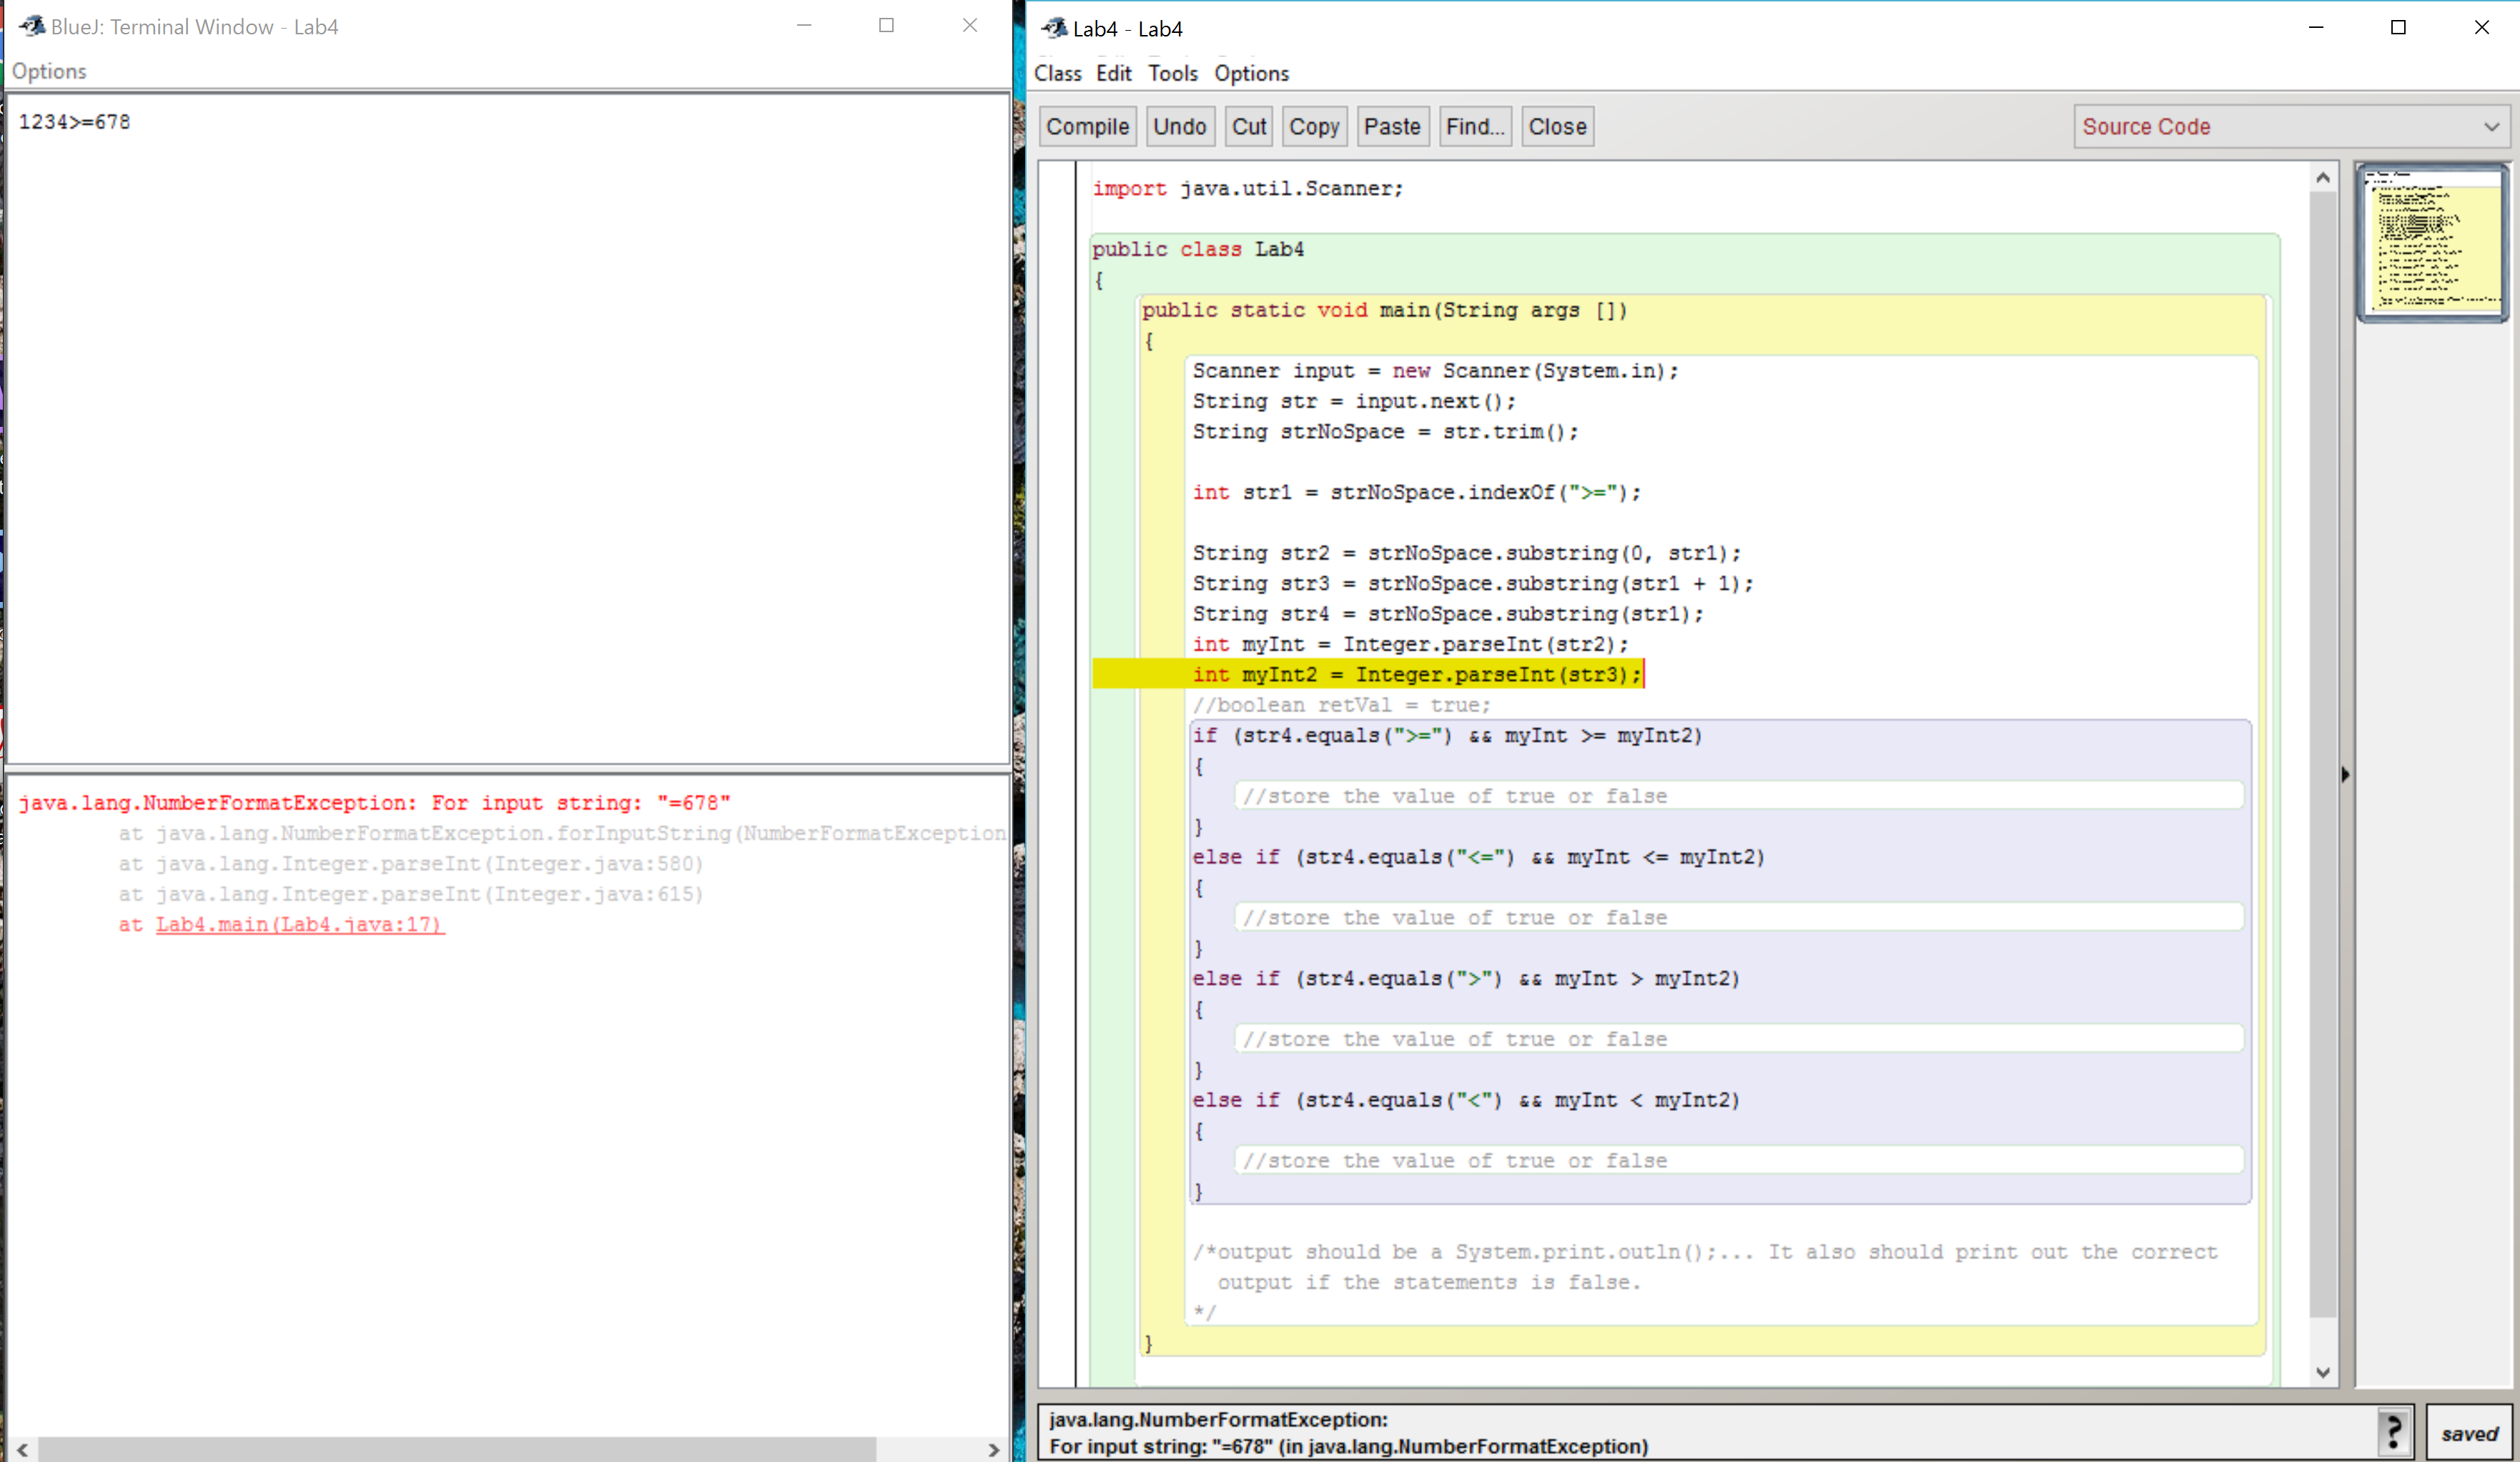Click the Integer.java:615 stack trace line
The width and height of the screenshot is (2520, 1462).
click(411, 894)
